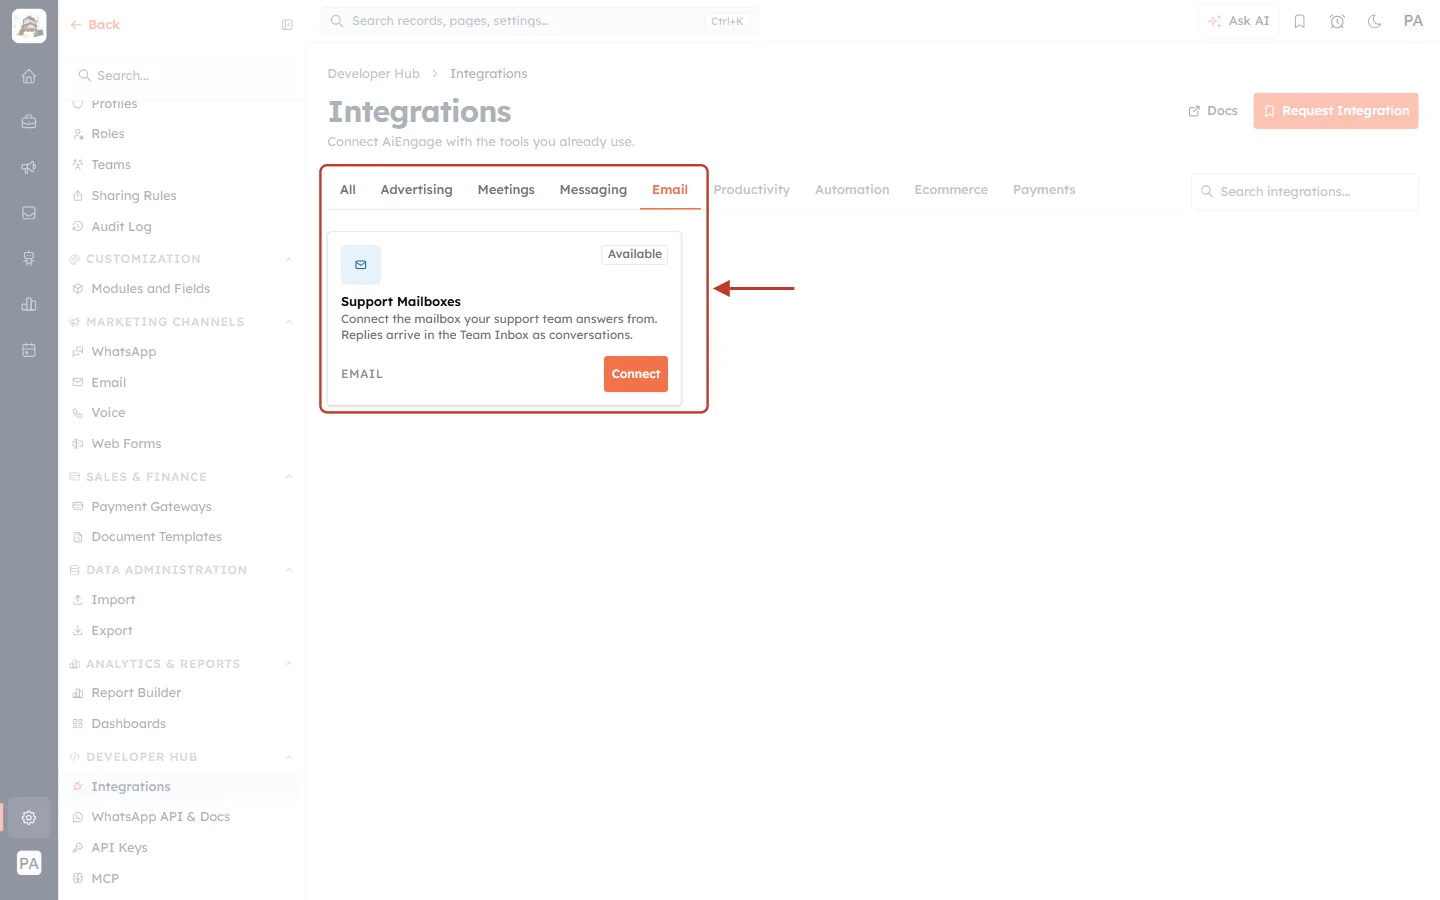Collapse the Marketing Channels section
The height and width of the screenshot is (900, 1440).
[289, 322]
